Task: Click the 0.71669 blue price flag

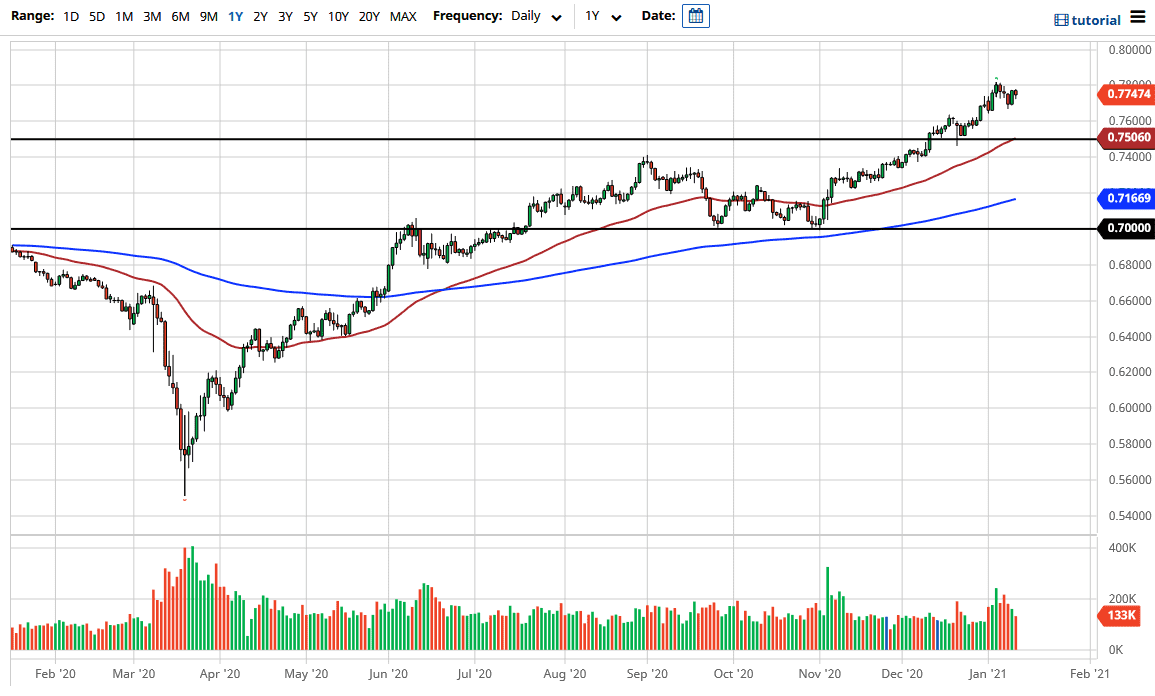Action: (1126, 199)
